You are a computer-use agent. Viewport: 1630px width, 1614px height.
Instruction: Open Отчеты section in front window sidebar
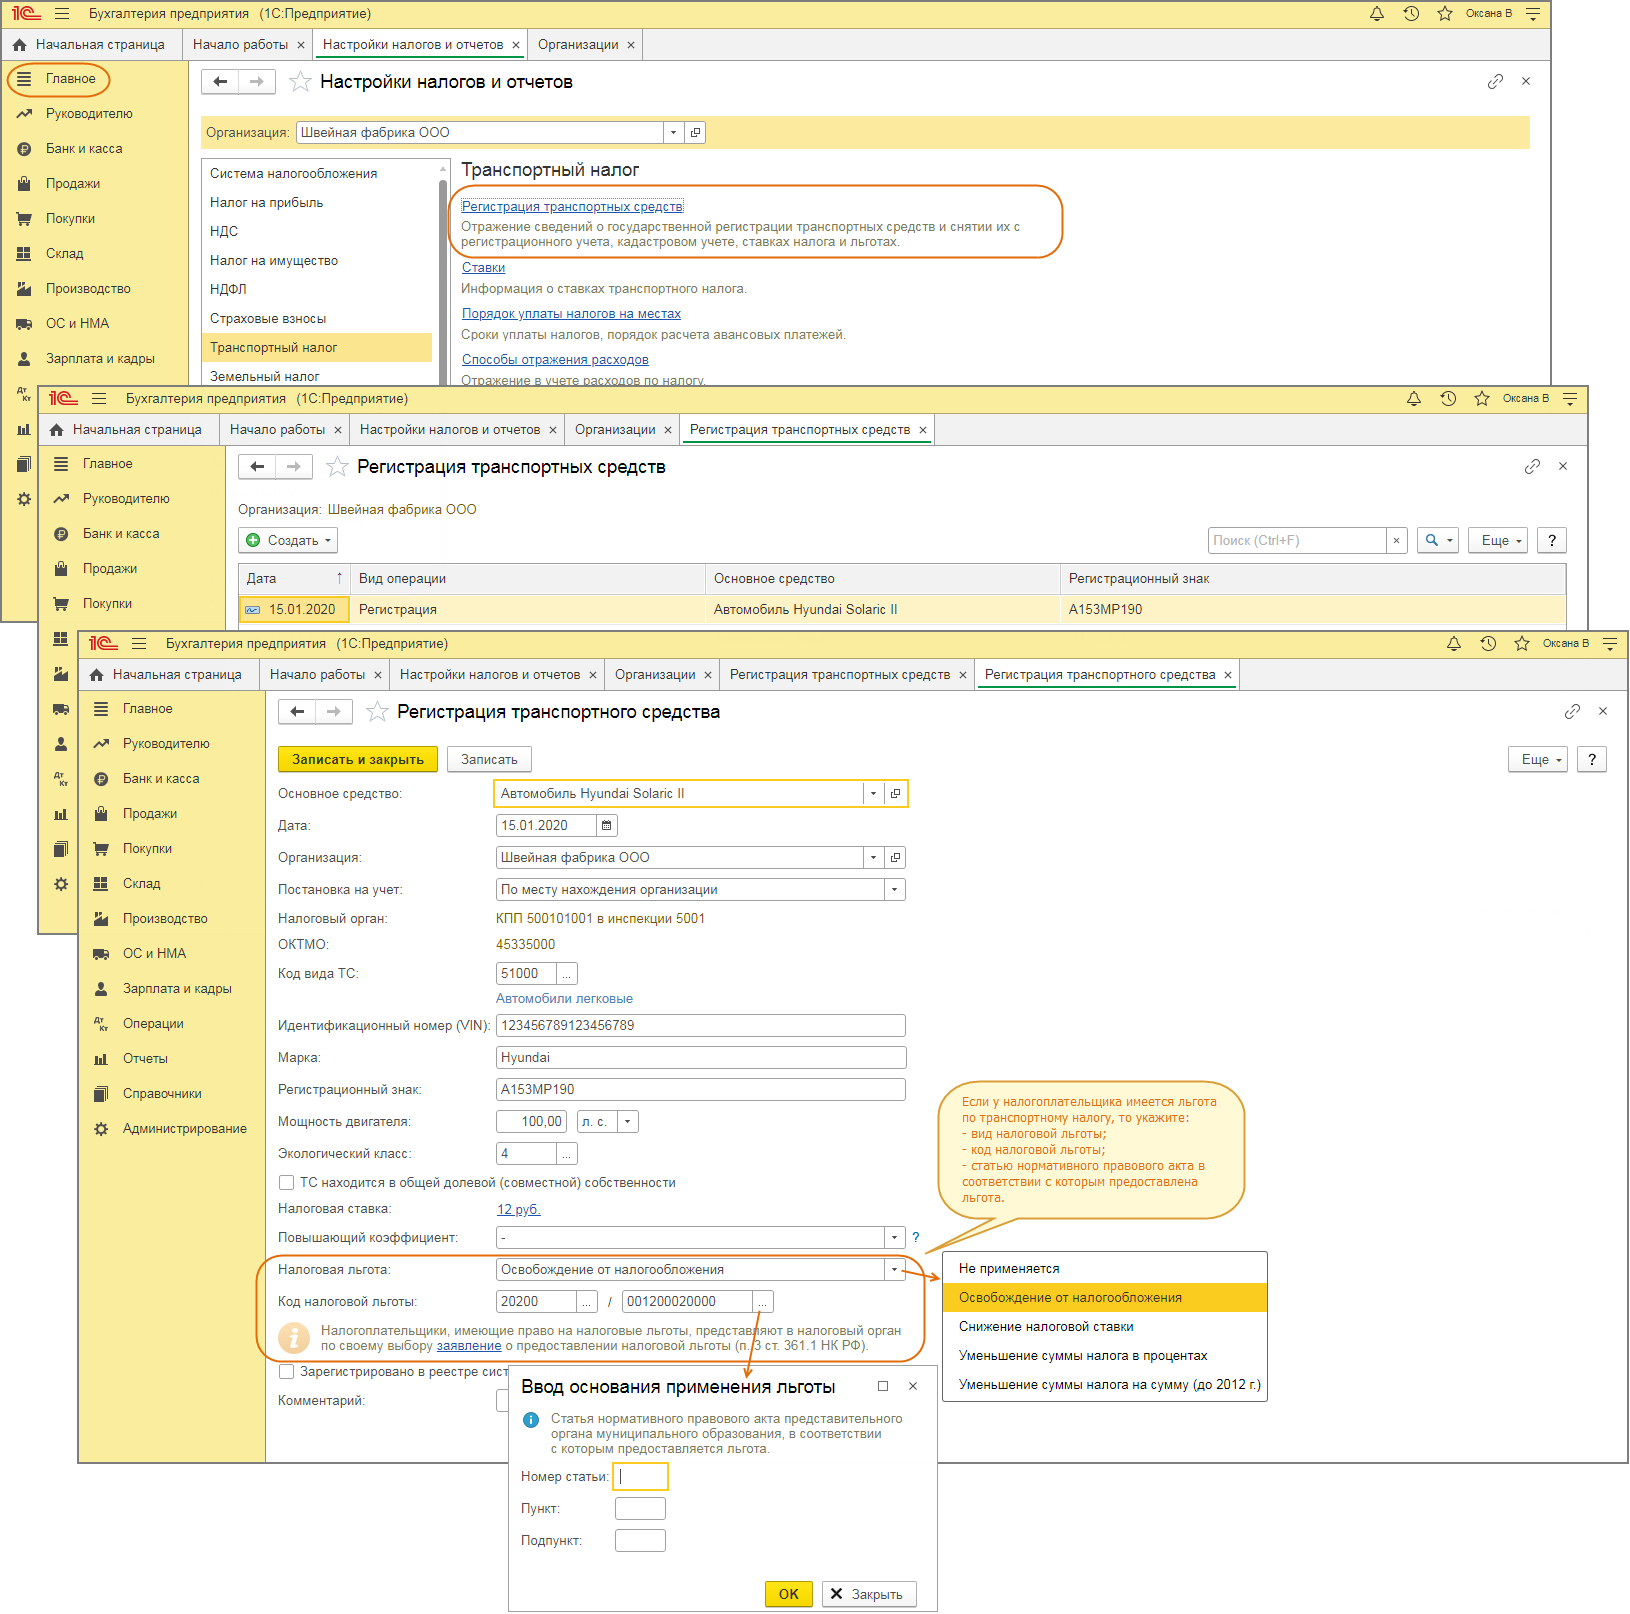145,1059
